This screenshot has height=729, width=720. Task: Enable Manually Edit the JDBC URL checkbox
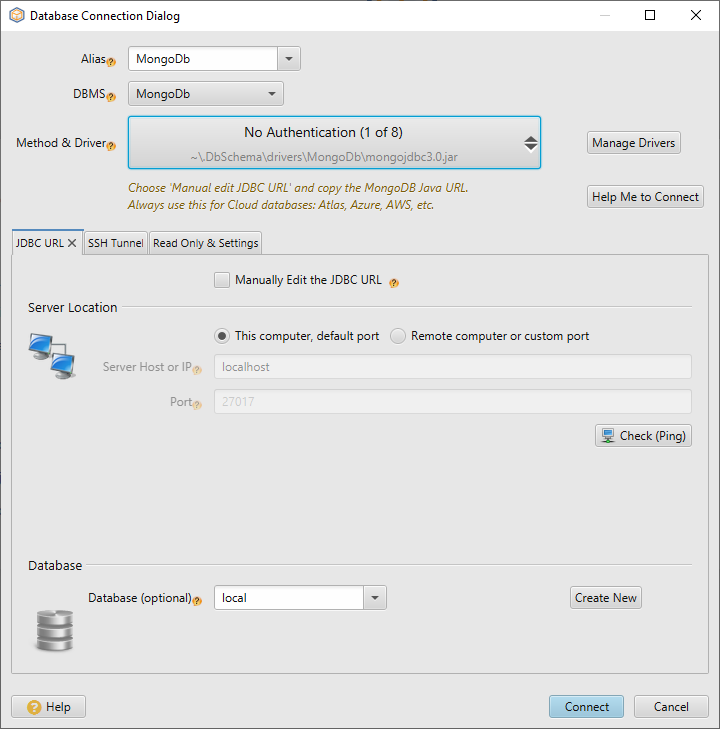[222, 280]
